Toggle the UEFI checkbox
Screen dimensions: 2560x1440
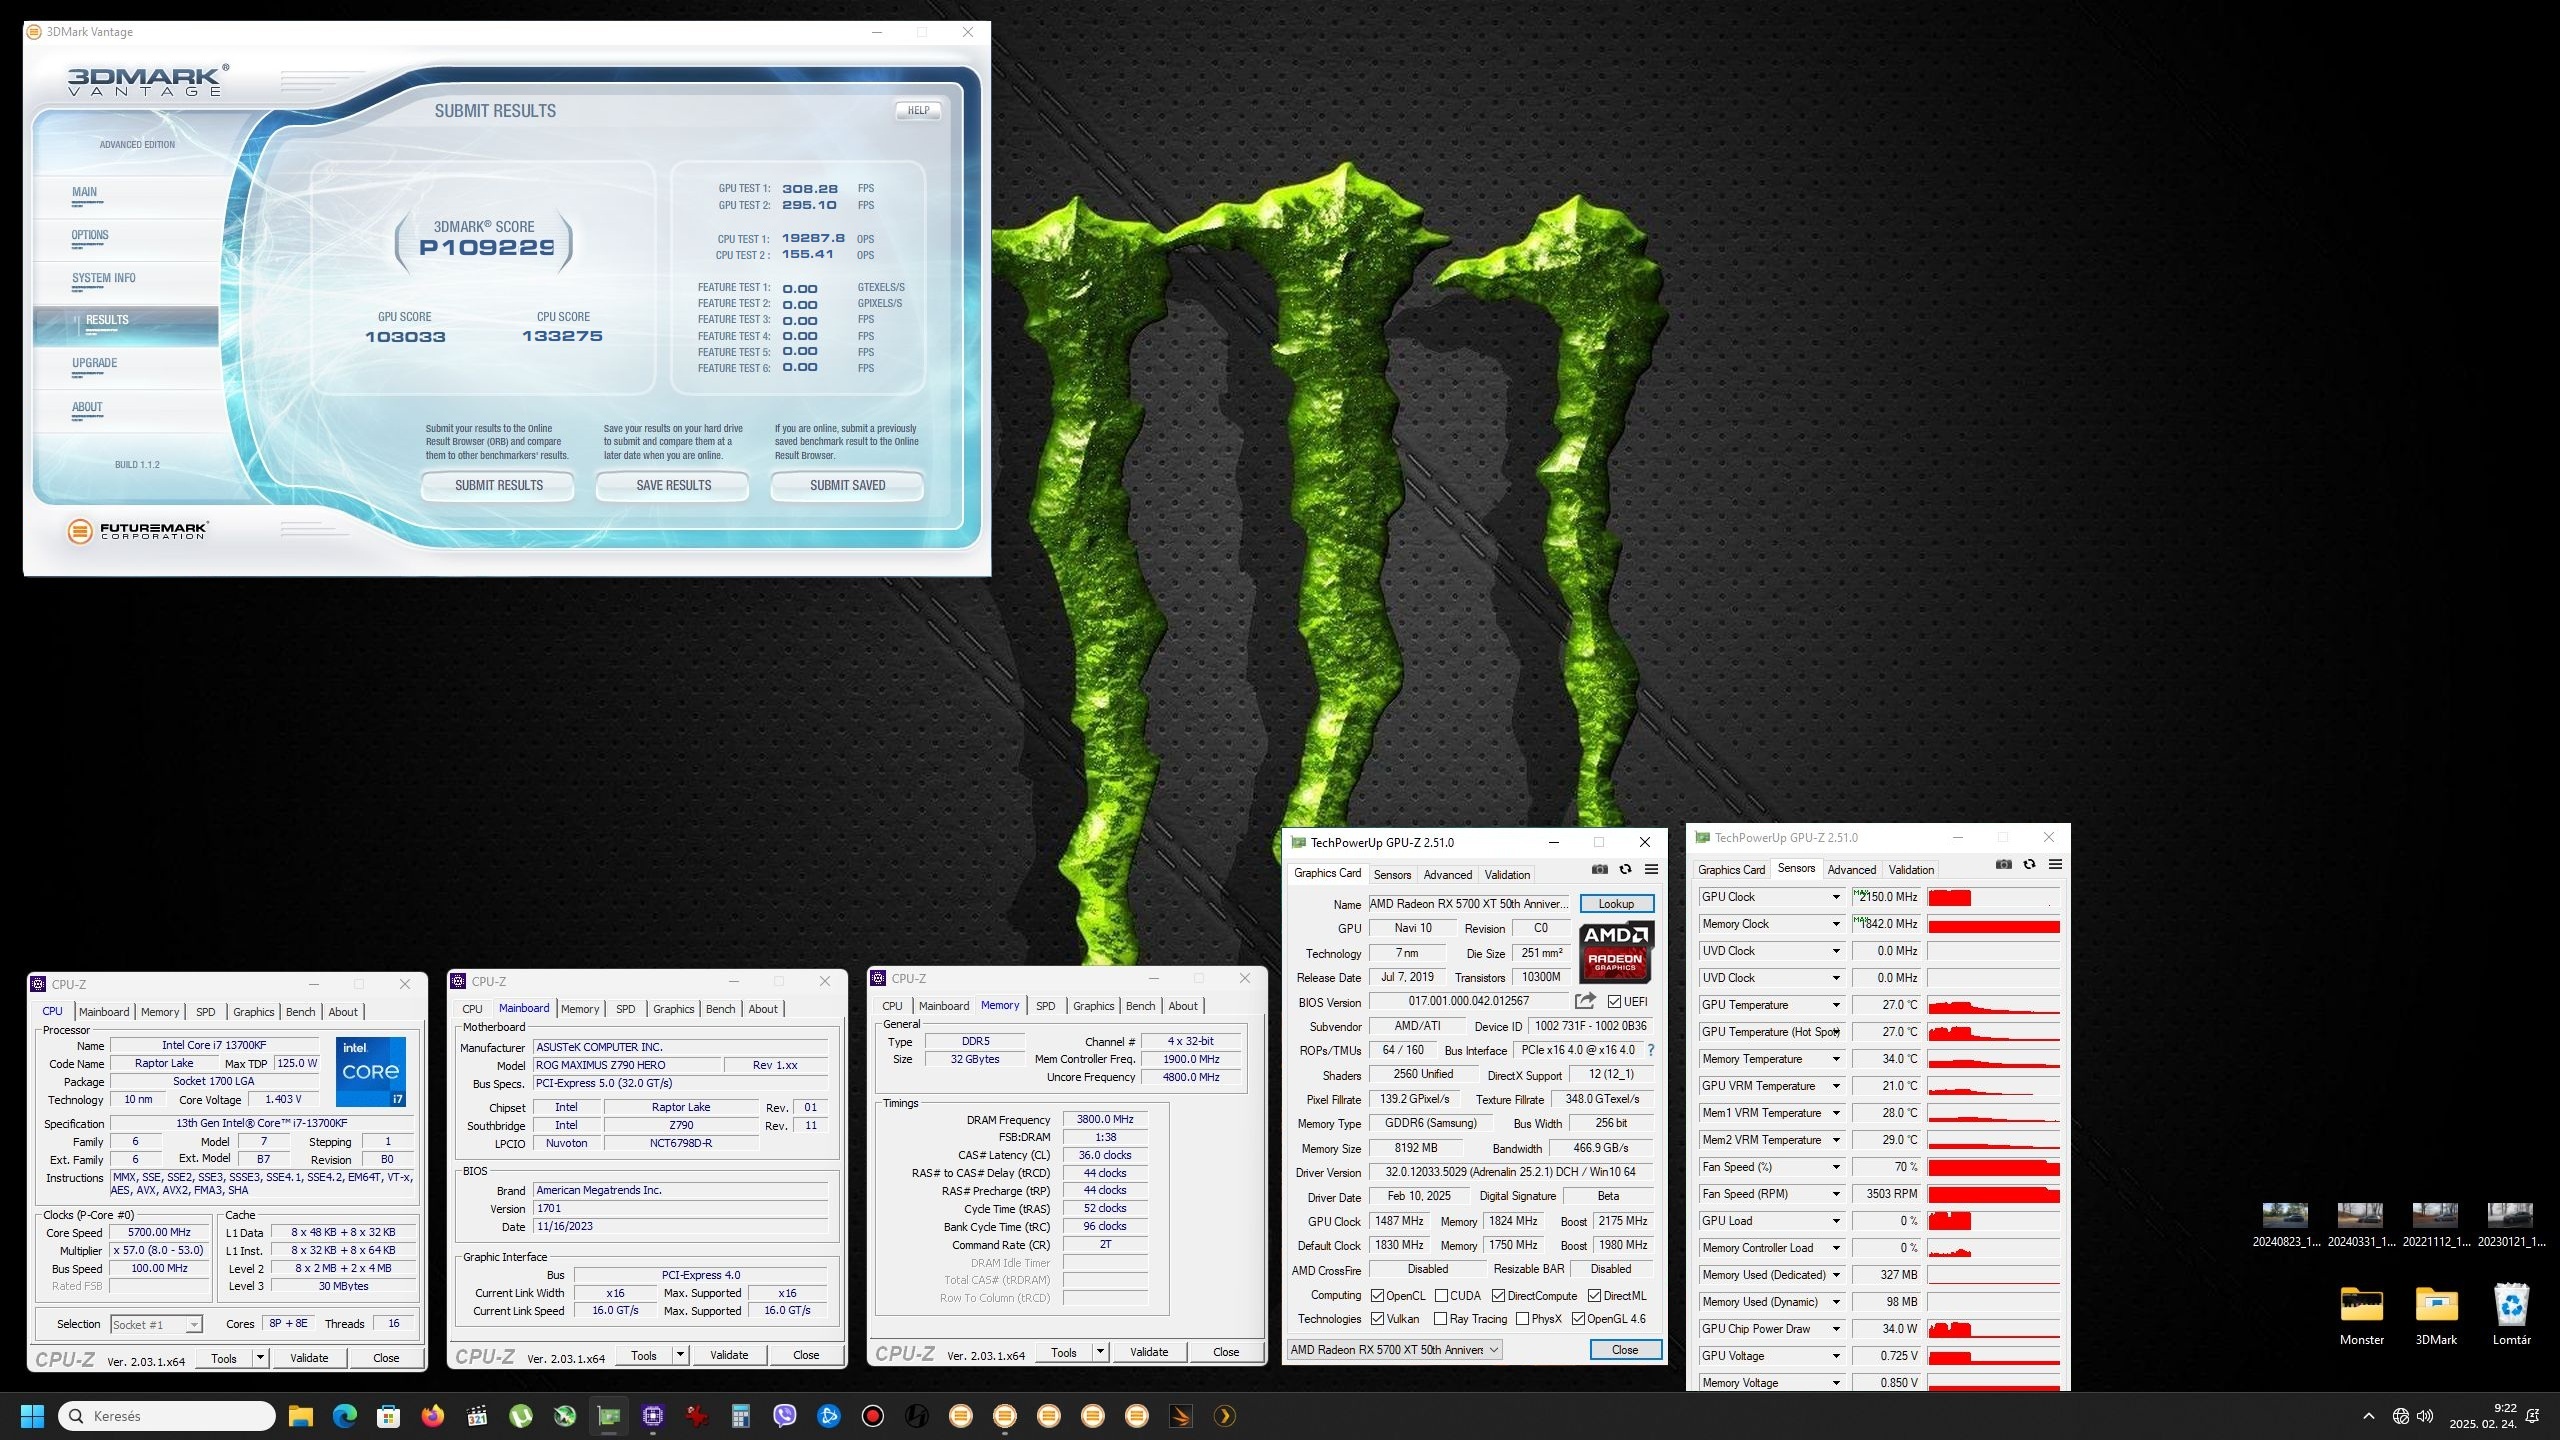[1614, 1001]
